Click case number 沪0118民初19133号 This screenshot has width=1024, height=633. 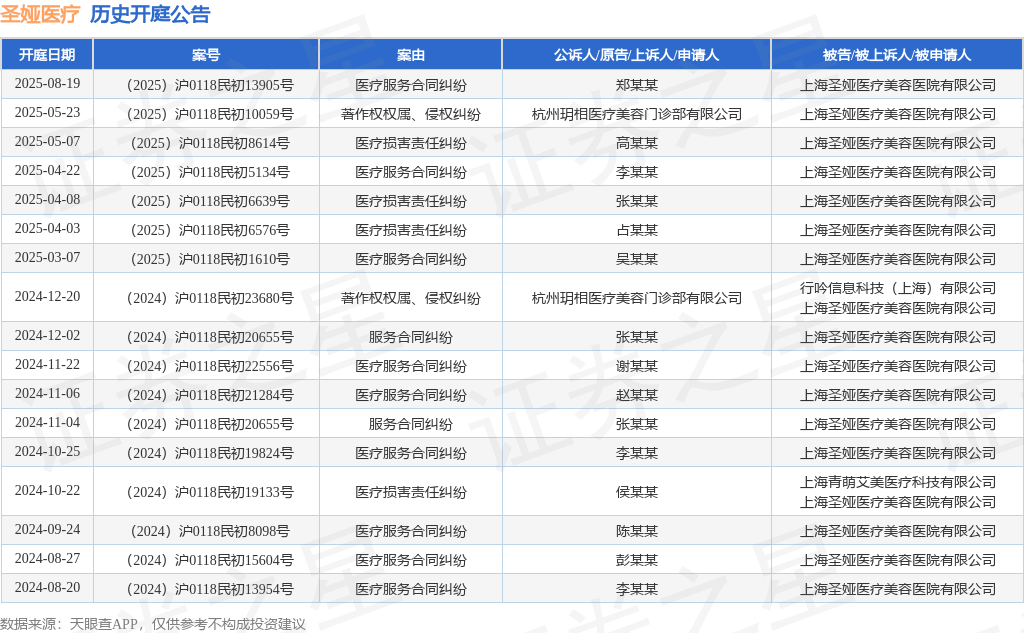pos(234,492)
